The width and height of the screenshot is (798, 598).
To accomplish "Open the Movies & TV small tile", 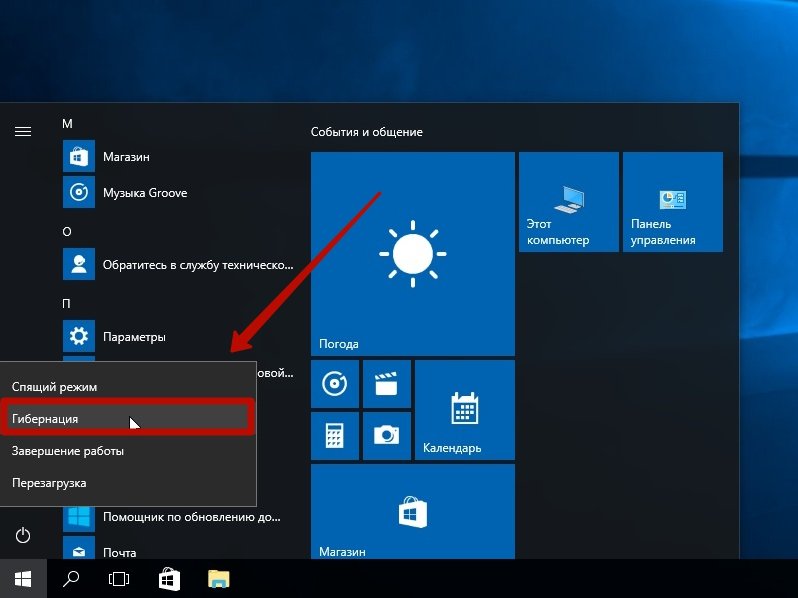I will tap(386, 384).
